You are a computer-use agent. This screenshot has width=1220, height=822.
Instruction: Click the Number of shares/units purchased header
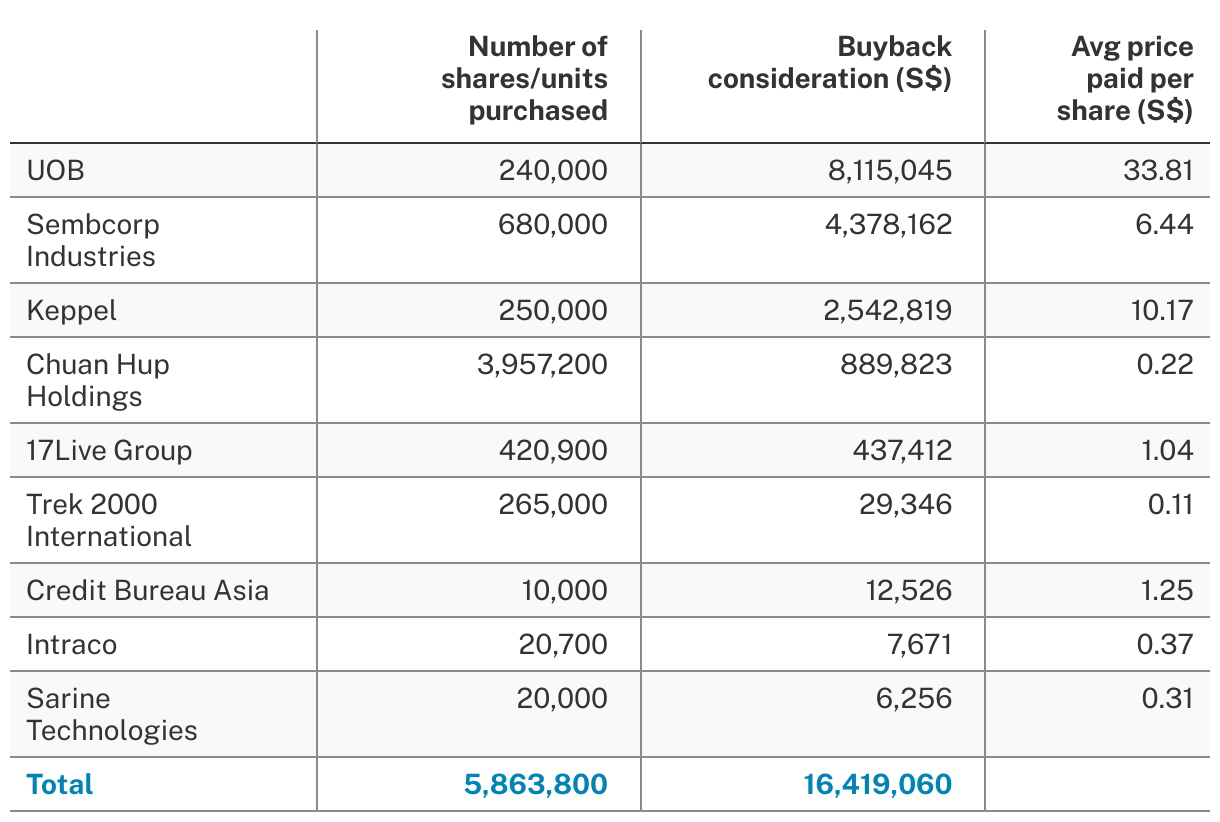[524, 78]
